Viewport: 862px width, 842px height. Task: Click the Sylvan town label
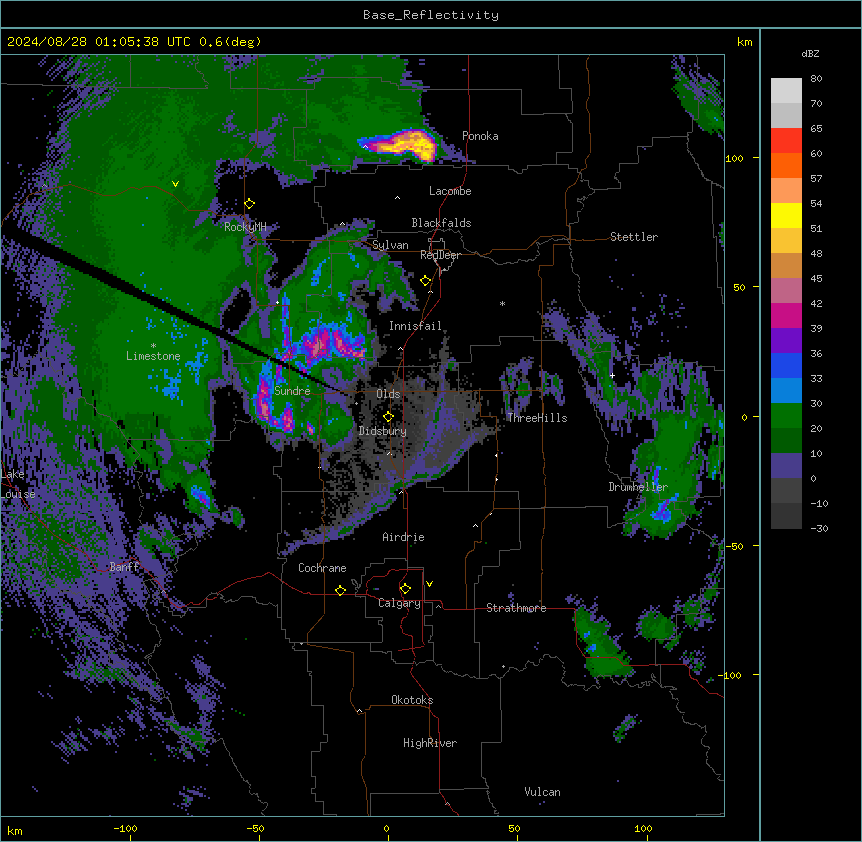pos(390,245)
